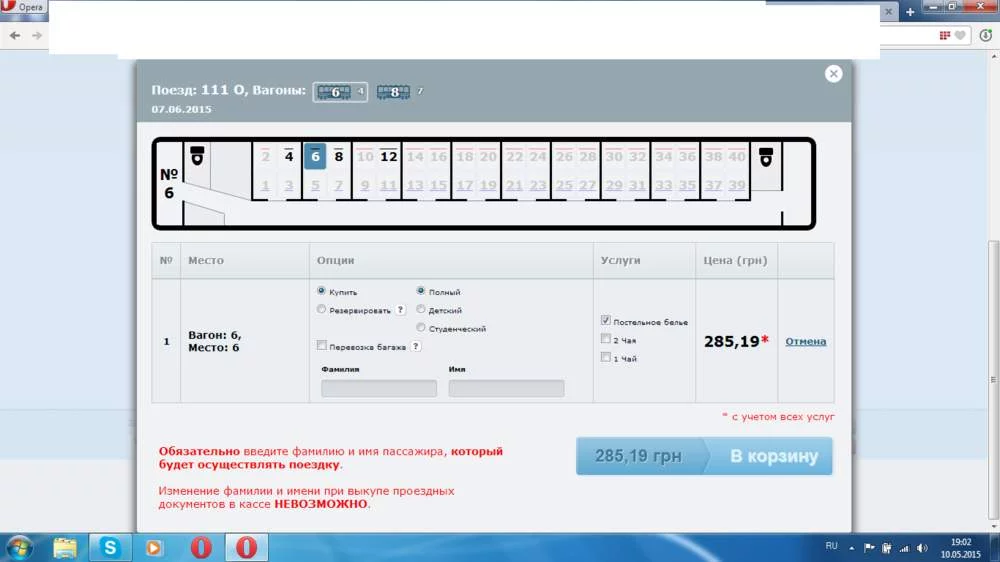Select the Студенческий ticket type
1000x562 pixels.
click(x=420, y=328)
